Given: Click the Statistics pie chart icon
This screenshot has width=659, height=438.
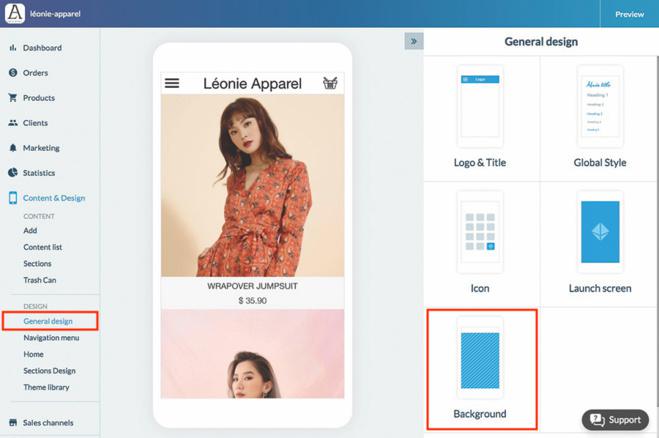Looking at the screenshot, I should [x=13, y=173].
